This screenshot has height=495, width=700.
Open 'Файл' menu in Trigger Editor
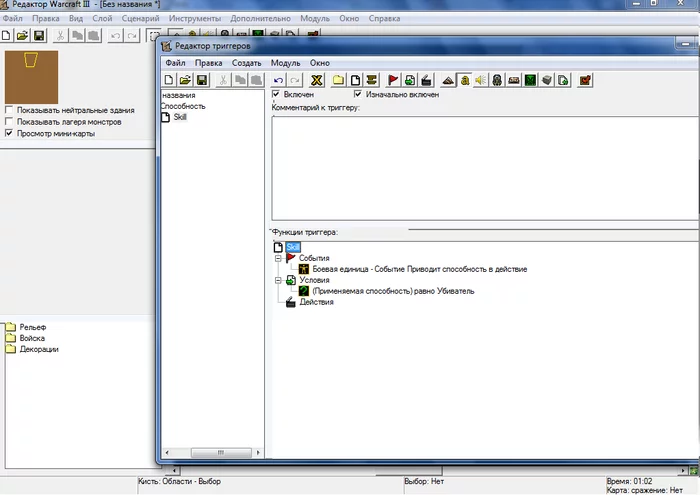pyautogui.click(x=175, y=63)
